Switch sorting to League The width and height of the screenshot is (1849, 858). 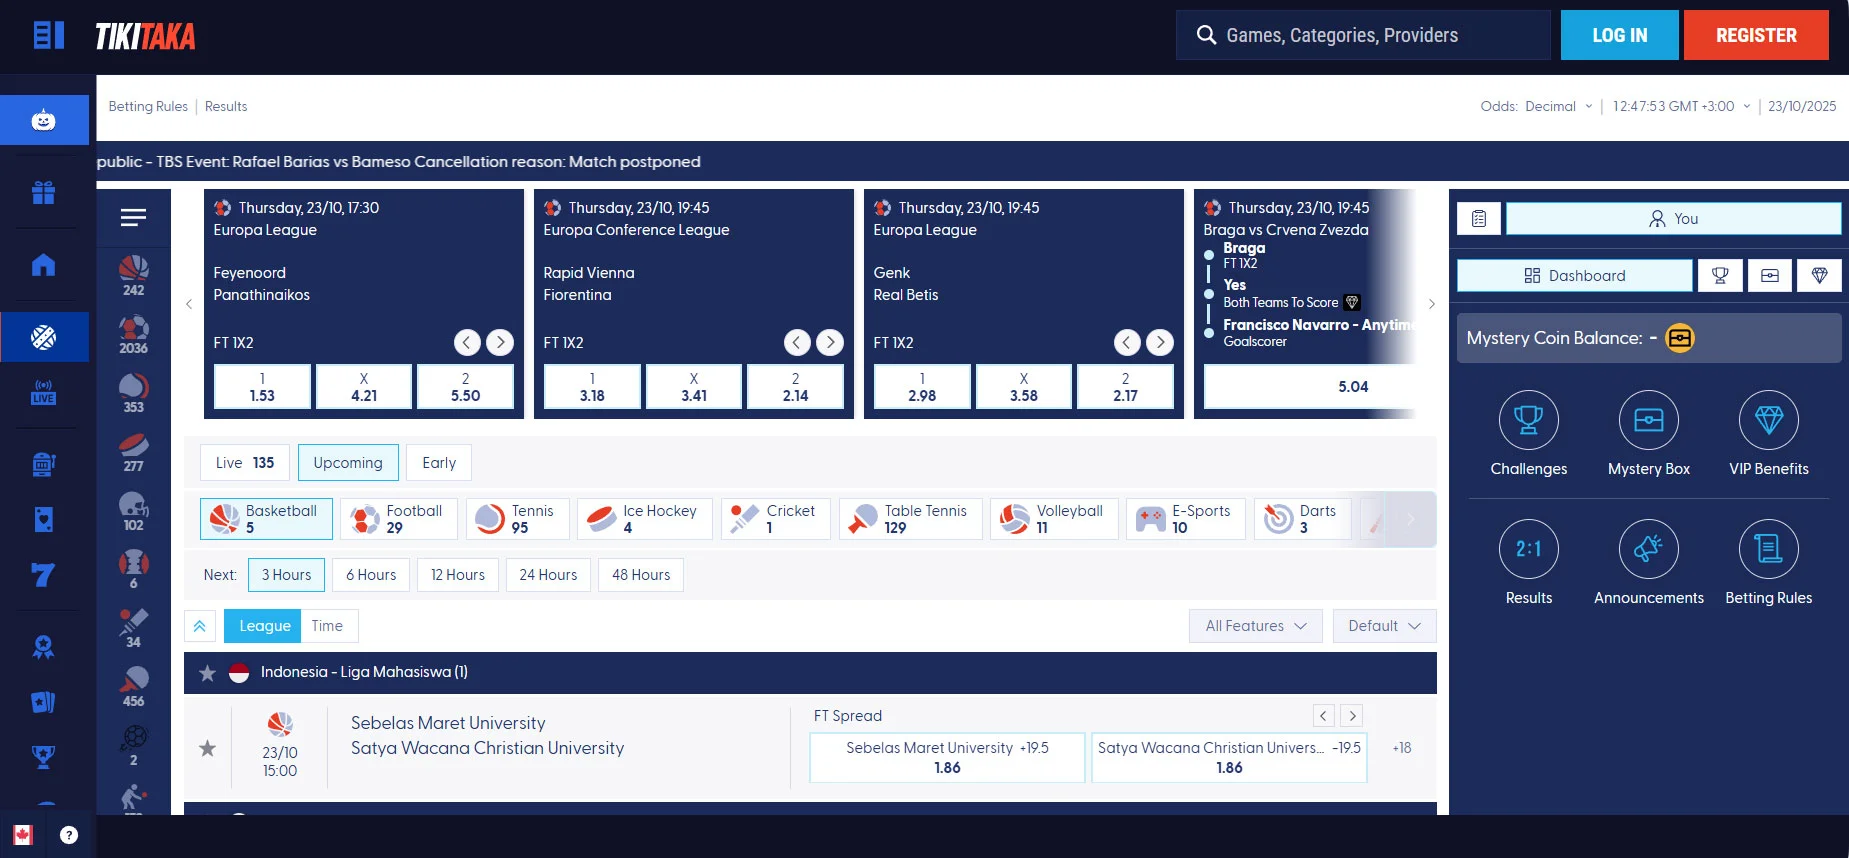click(x=264, y=626)
